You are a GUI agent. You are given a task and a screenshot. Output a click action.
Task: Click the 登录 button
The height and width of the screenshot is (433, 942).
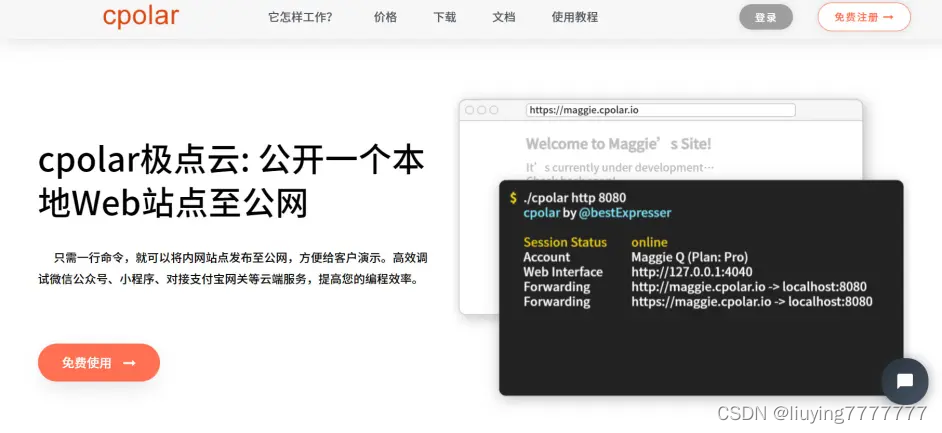[x=766, y=17]
